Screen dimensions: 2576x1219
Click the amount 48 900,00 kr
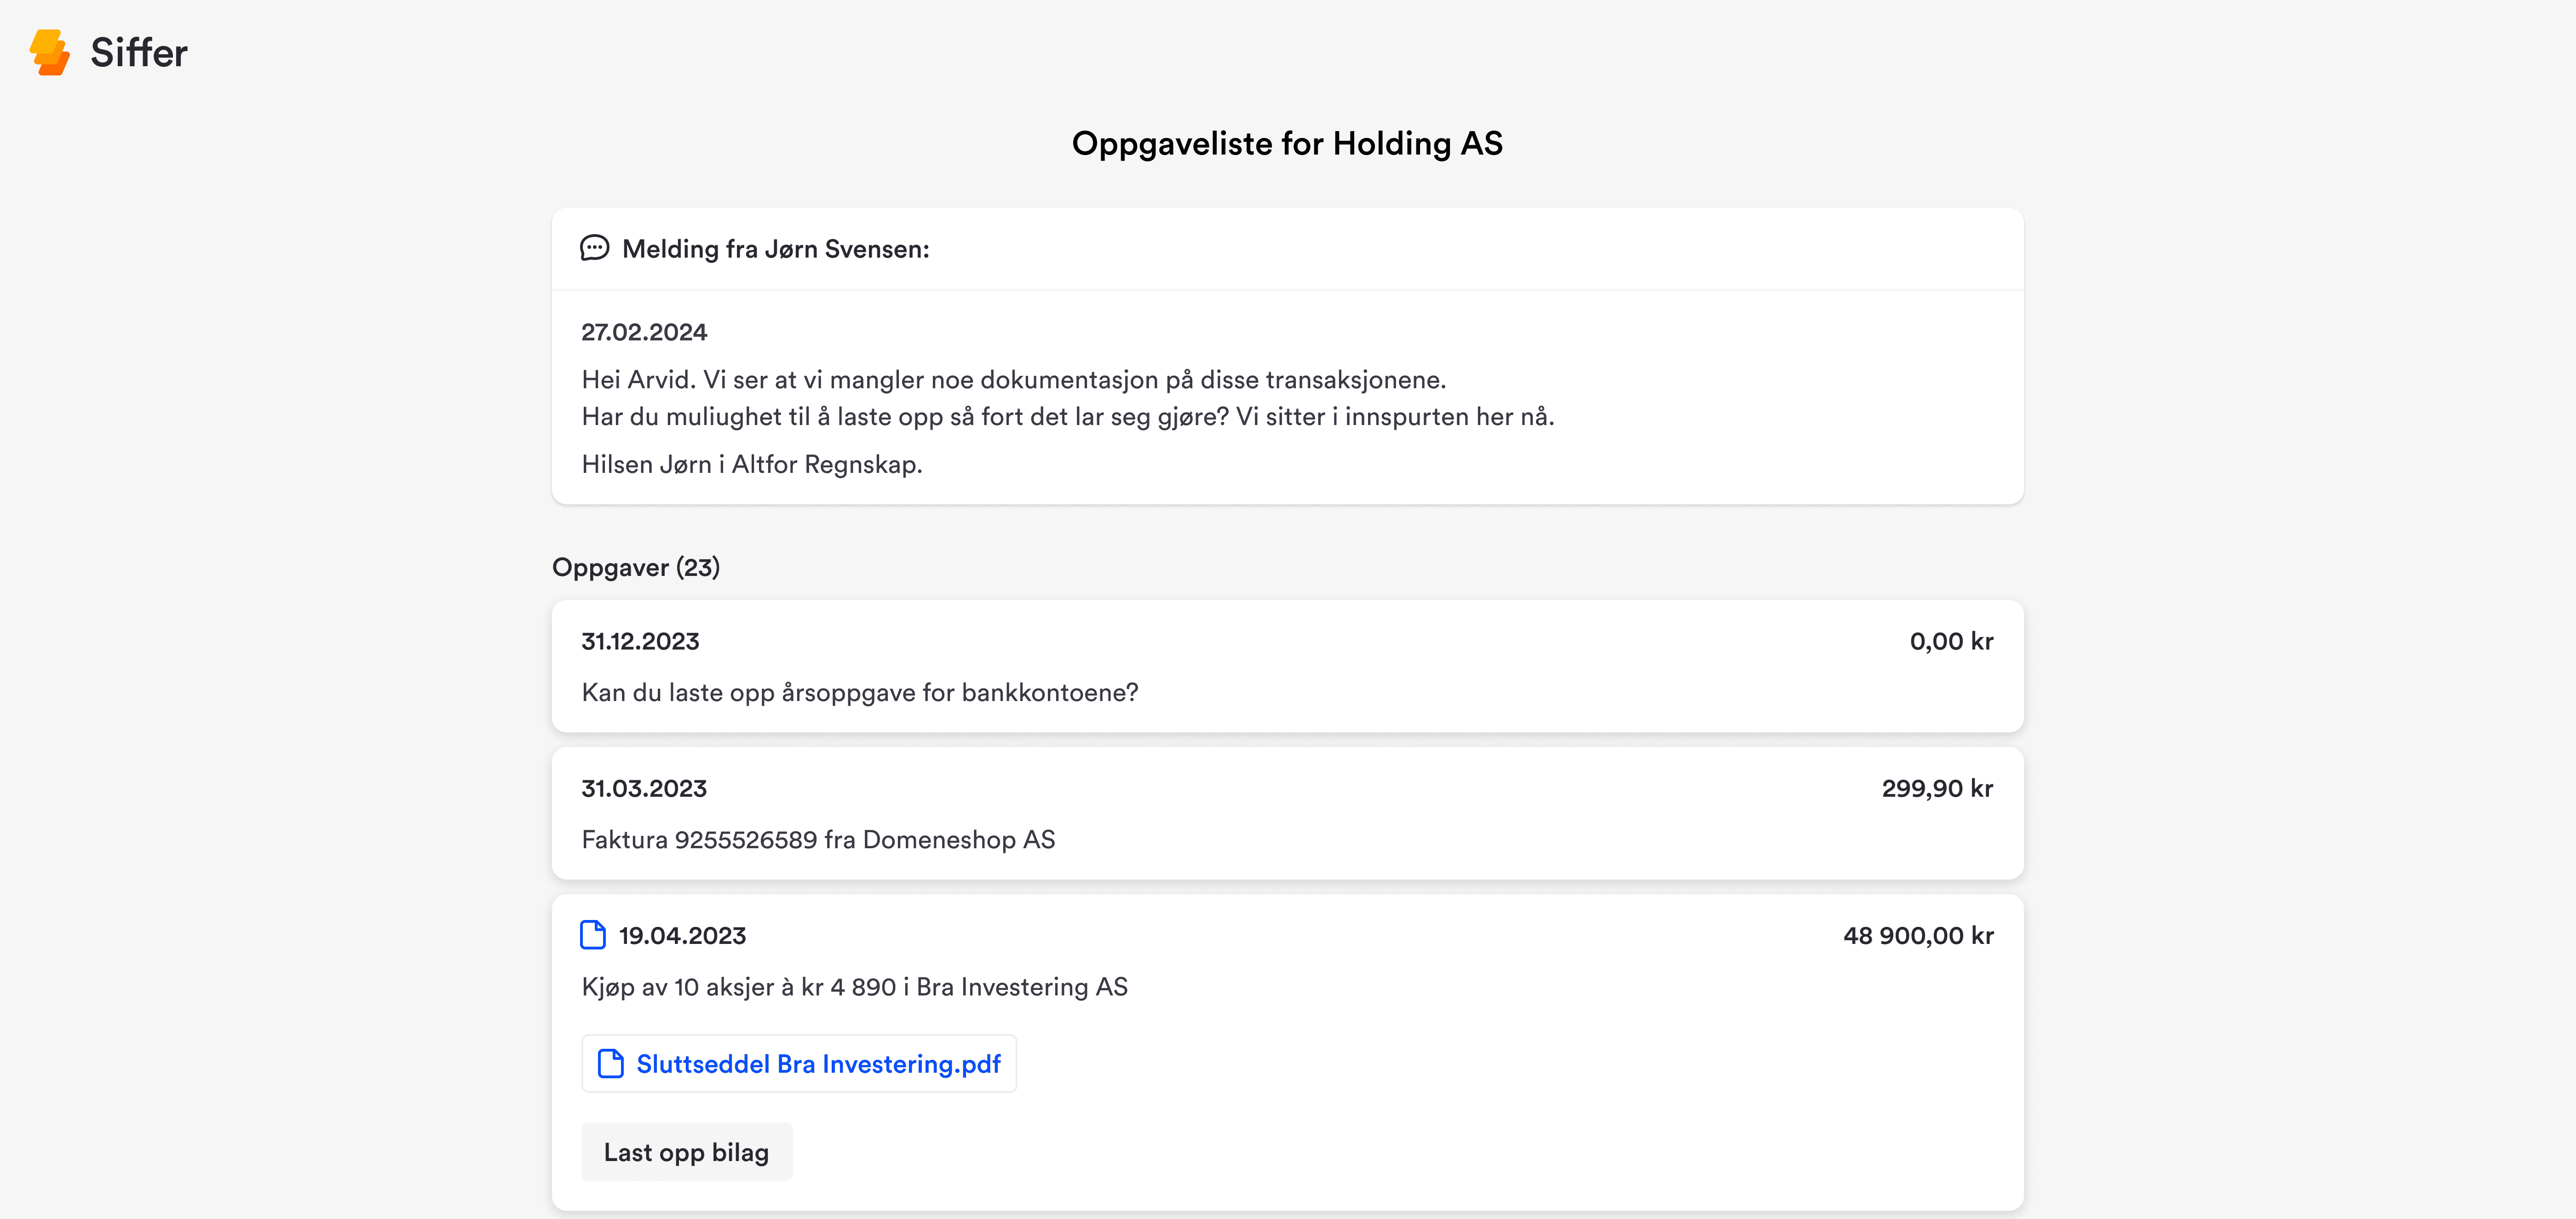[1918, 935]
